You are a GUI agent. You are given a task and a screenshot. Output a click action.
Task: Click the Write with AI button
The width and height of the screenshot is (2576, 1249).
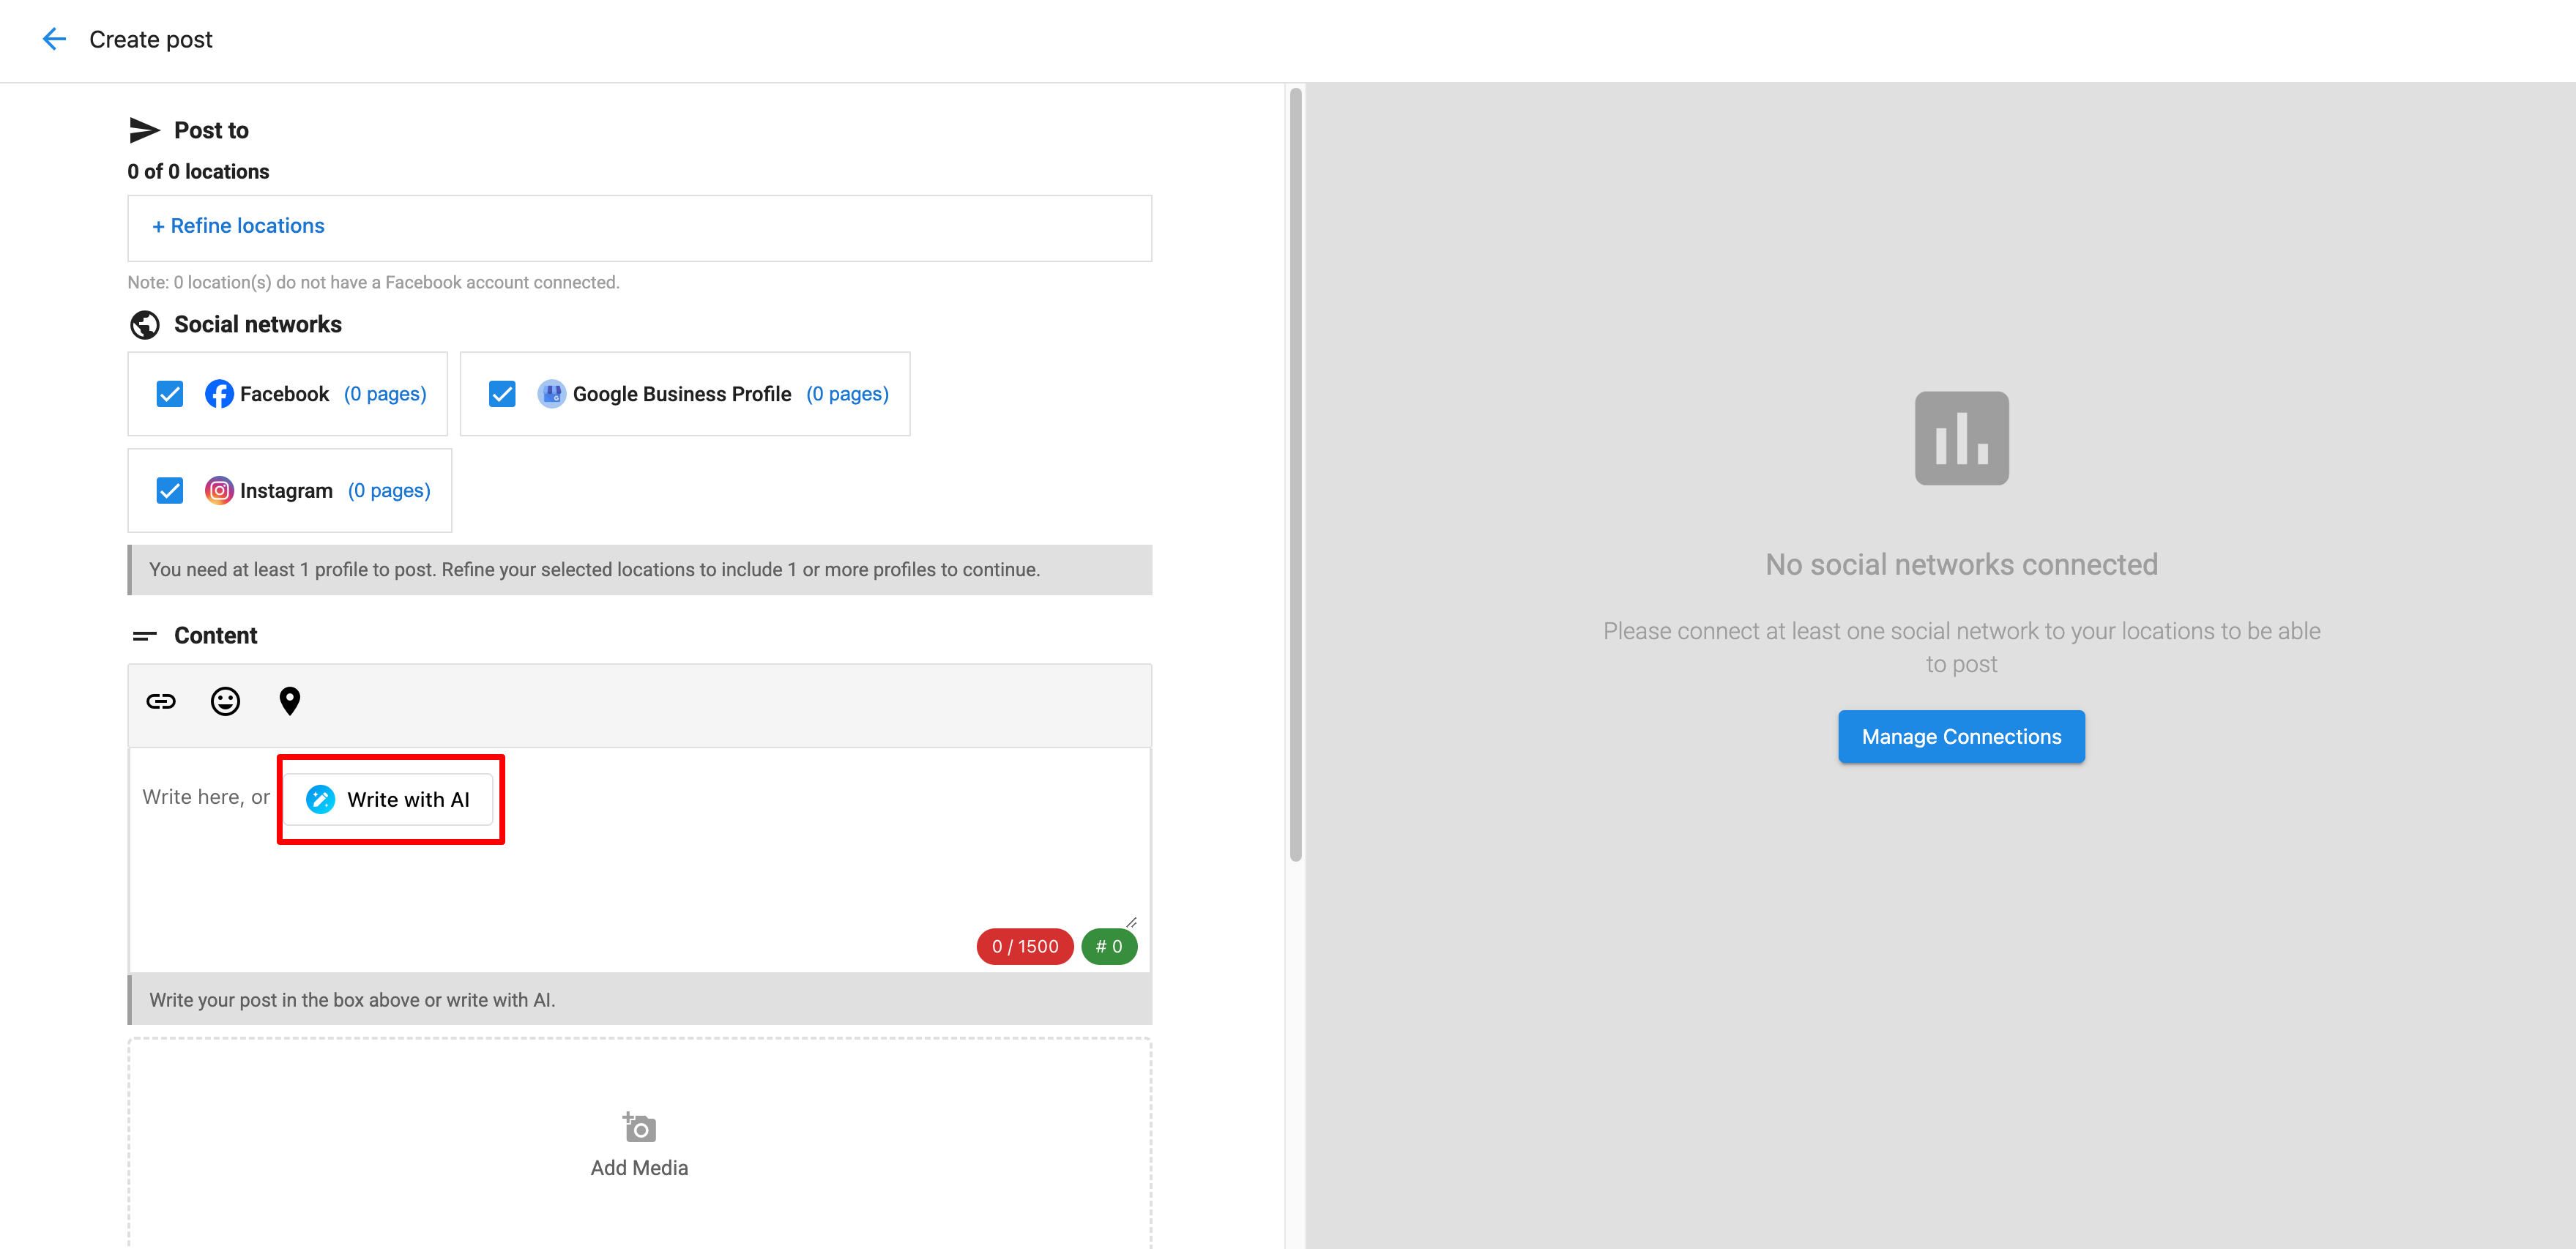[x=389, y=799]
